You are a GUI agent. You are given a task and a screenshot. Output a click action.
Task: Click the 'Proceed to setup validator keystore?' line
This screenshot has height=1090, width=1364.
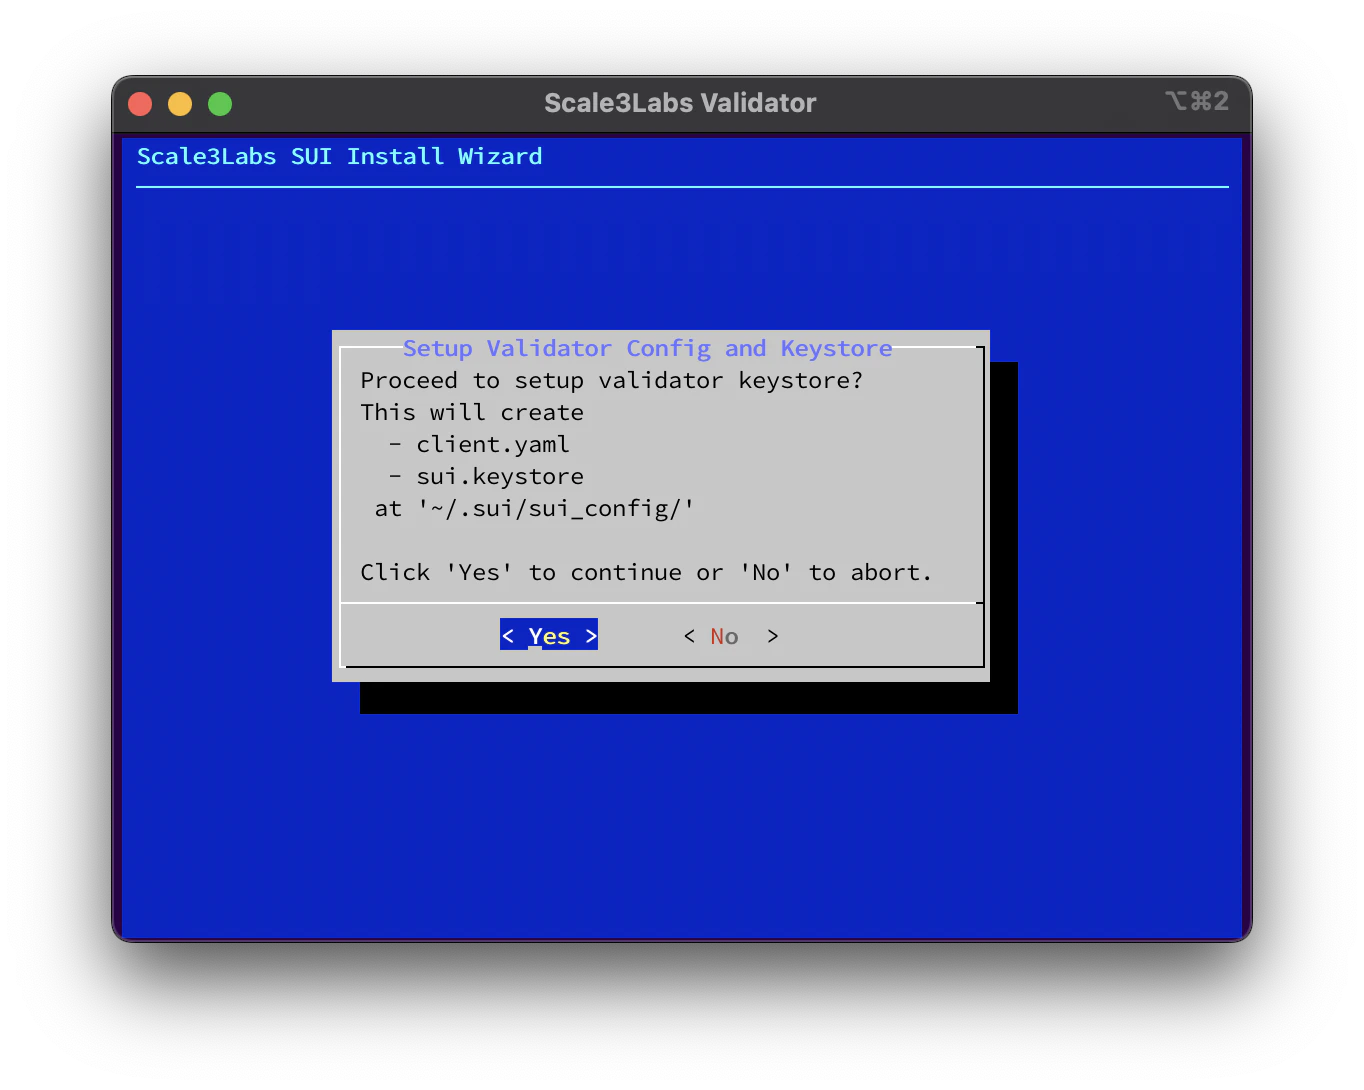coord(611,380)
